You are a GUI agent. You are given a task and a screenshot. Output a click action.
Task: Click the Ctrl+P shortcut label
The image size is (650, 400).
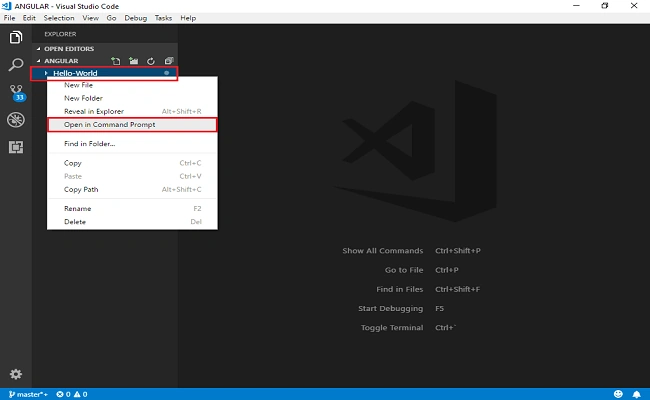[x=446, y=270]
